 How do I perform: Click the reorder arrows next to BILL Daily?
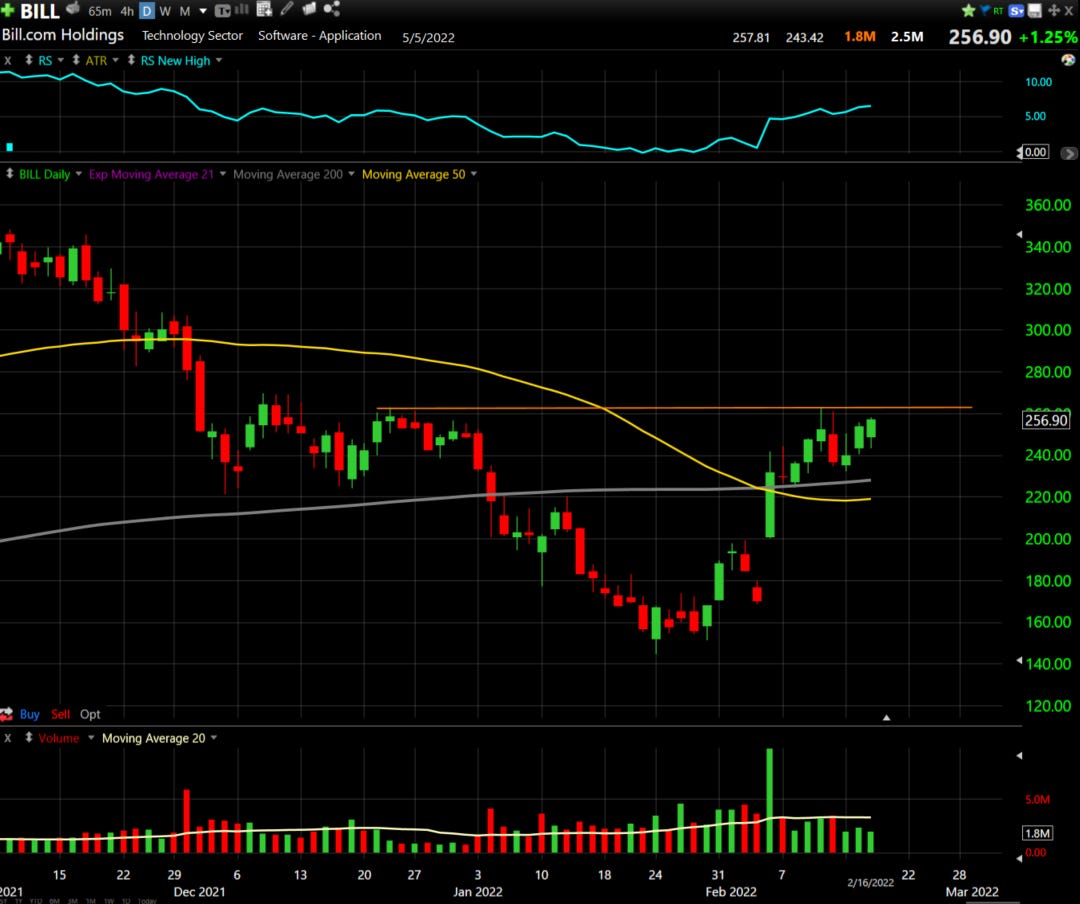pos(10,174)
